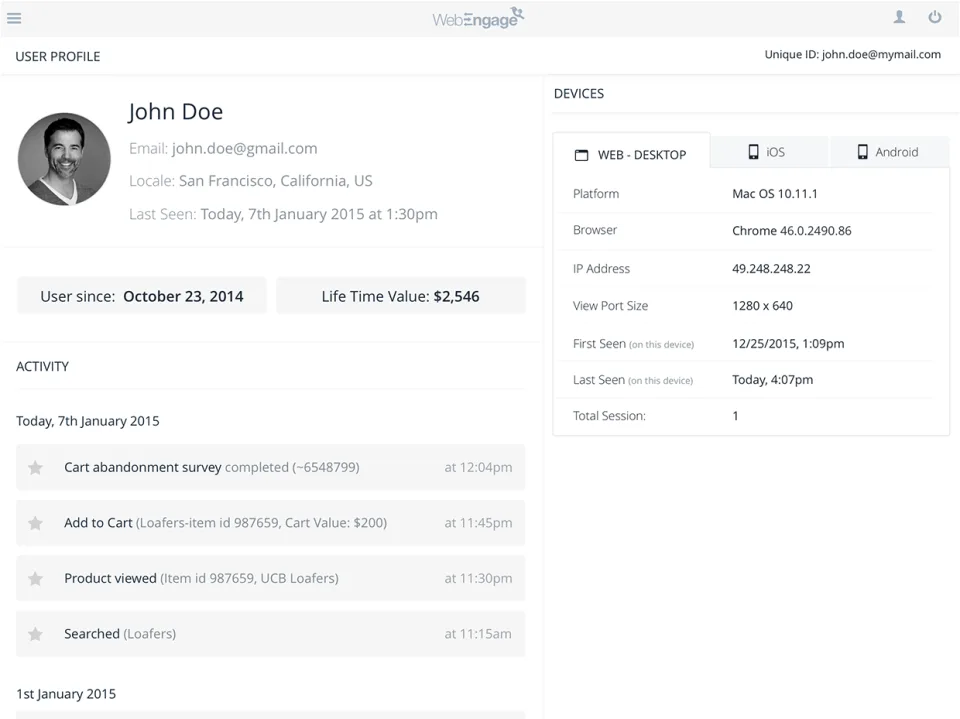Click the Life Time Value $2,546 box
960x719 pixels.
tap(401, 296)
